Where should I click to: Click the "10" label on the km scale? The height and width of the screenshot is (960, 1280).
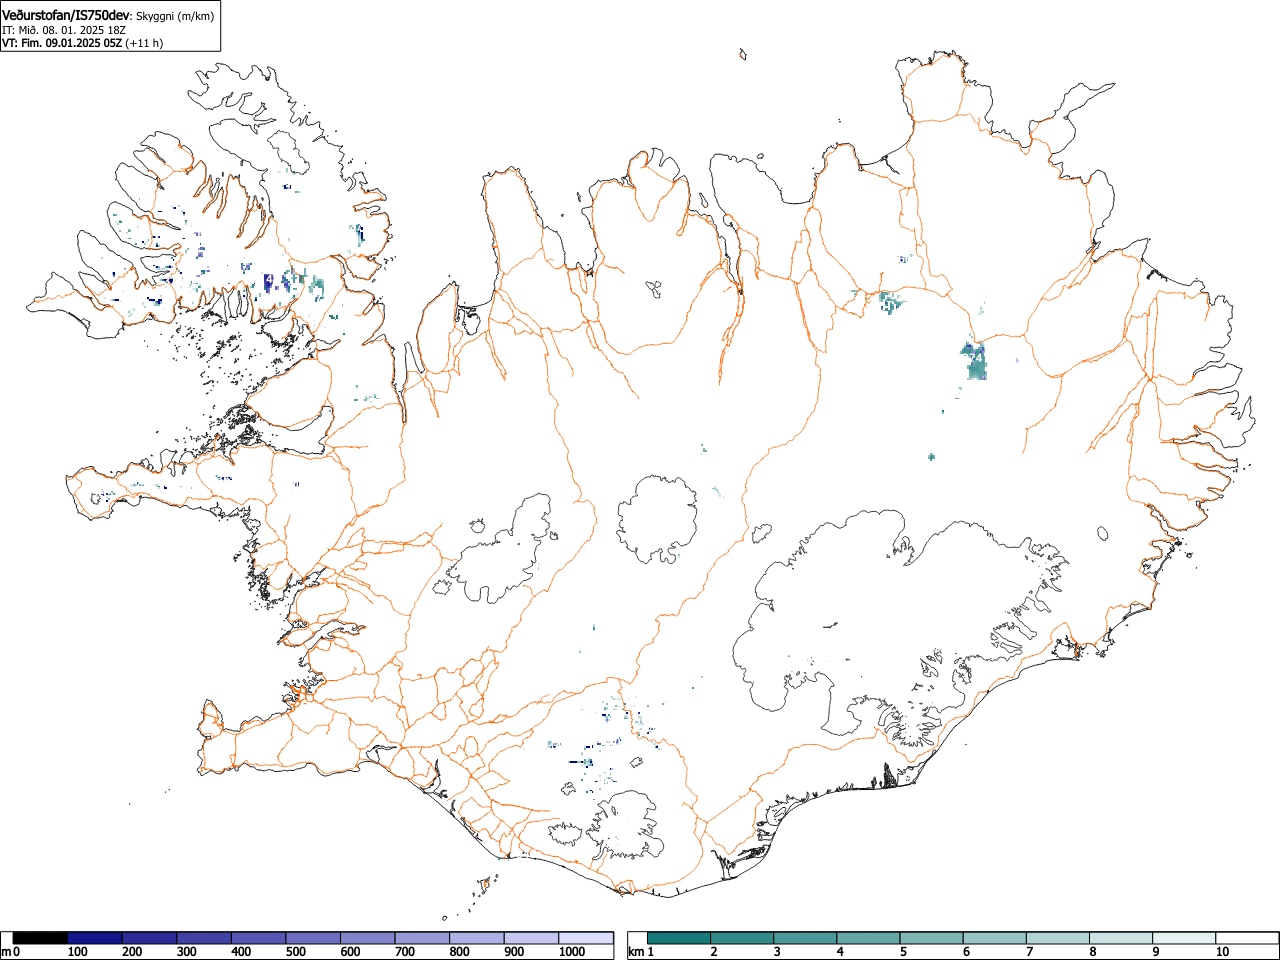[1222, 952]
